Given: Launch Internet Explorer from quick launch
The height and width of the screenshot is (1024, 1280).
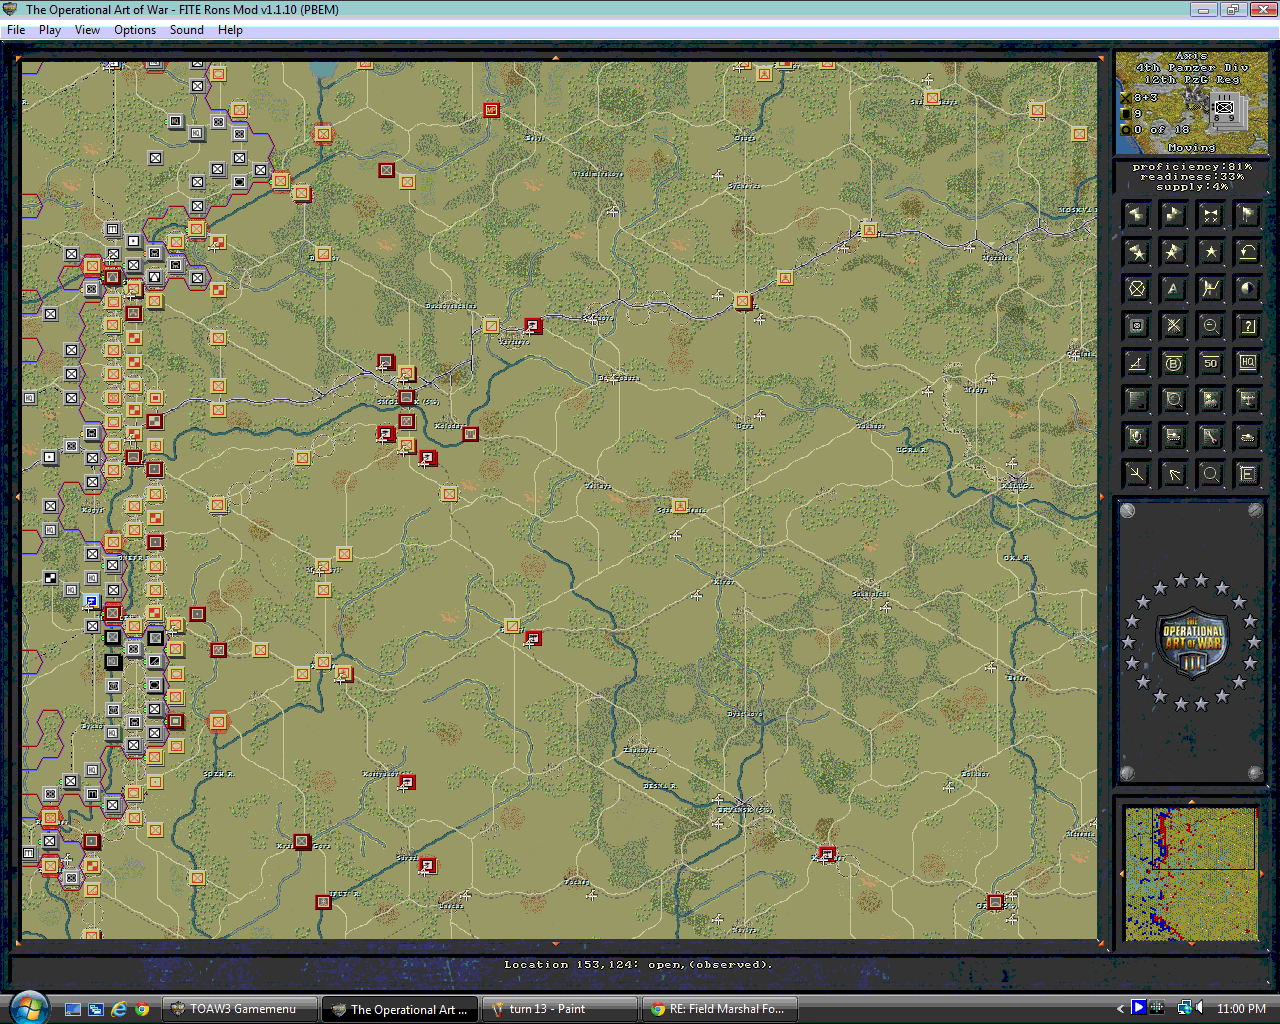Looking at the screenshot, I should point(119,1009).
